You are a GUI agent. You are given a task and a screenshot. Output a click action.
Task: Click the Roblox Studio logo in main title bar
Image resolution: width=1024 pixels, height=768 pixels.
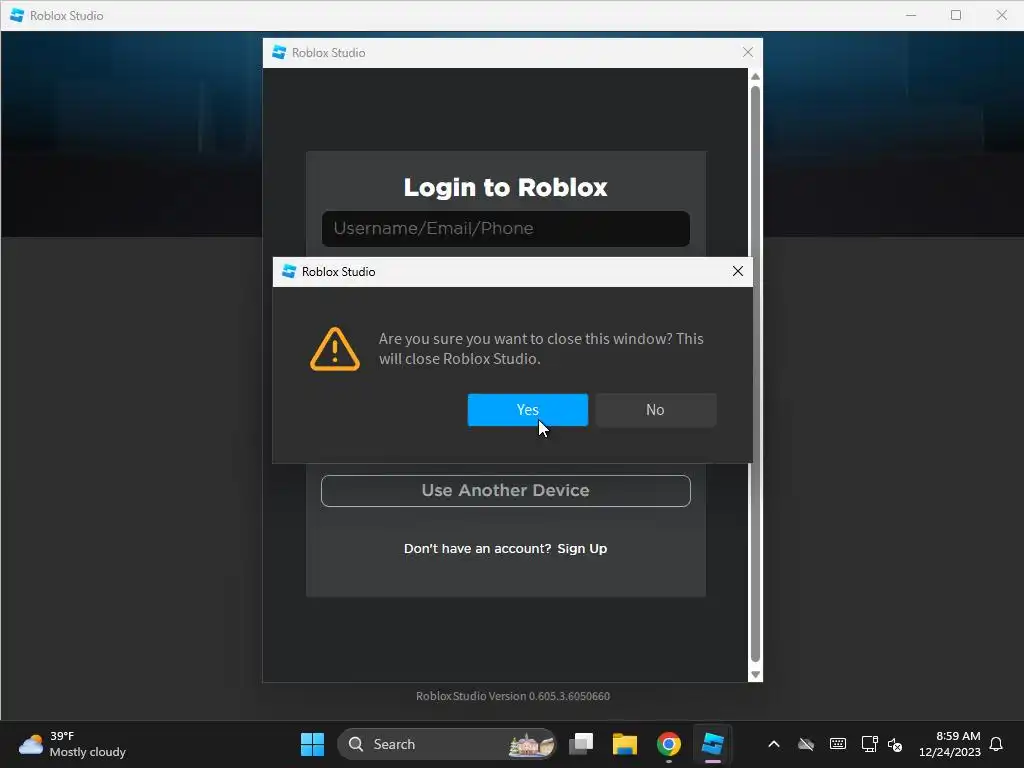point(17,15)
